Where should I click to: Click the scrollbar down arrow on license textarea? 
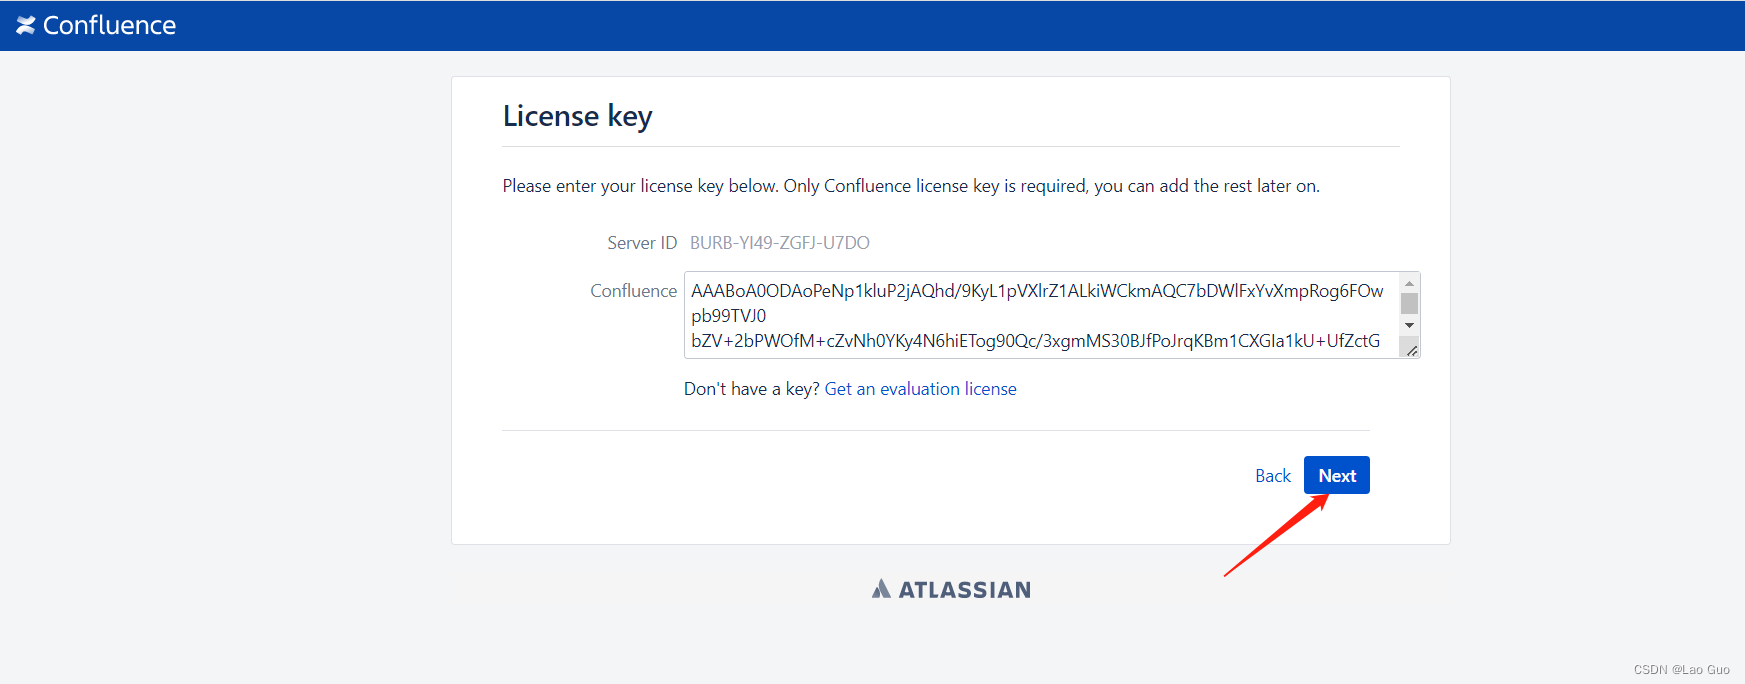click(1409, 325)
